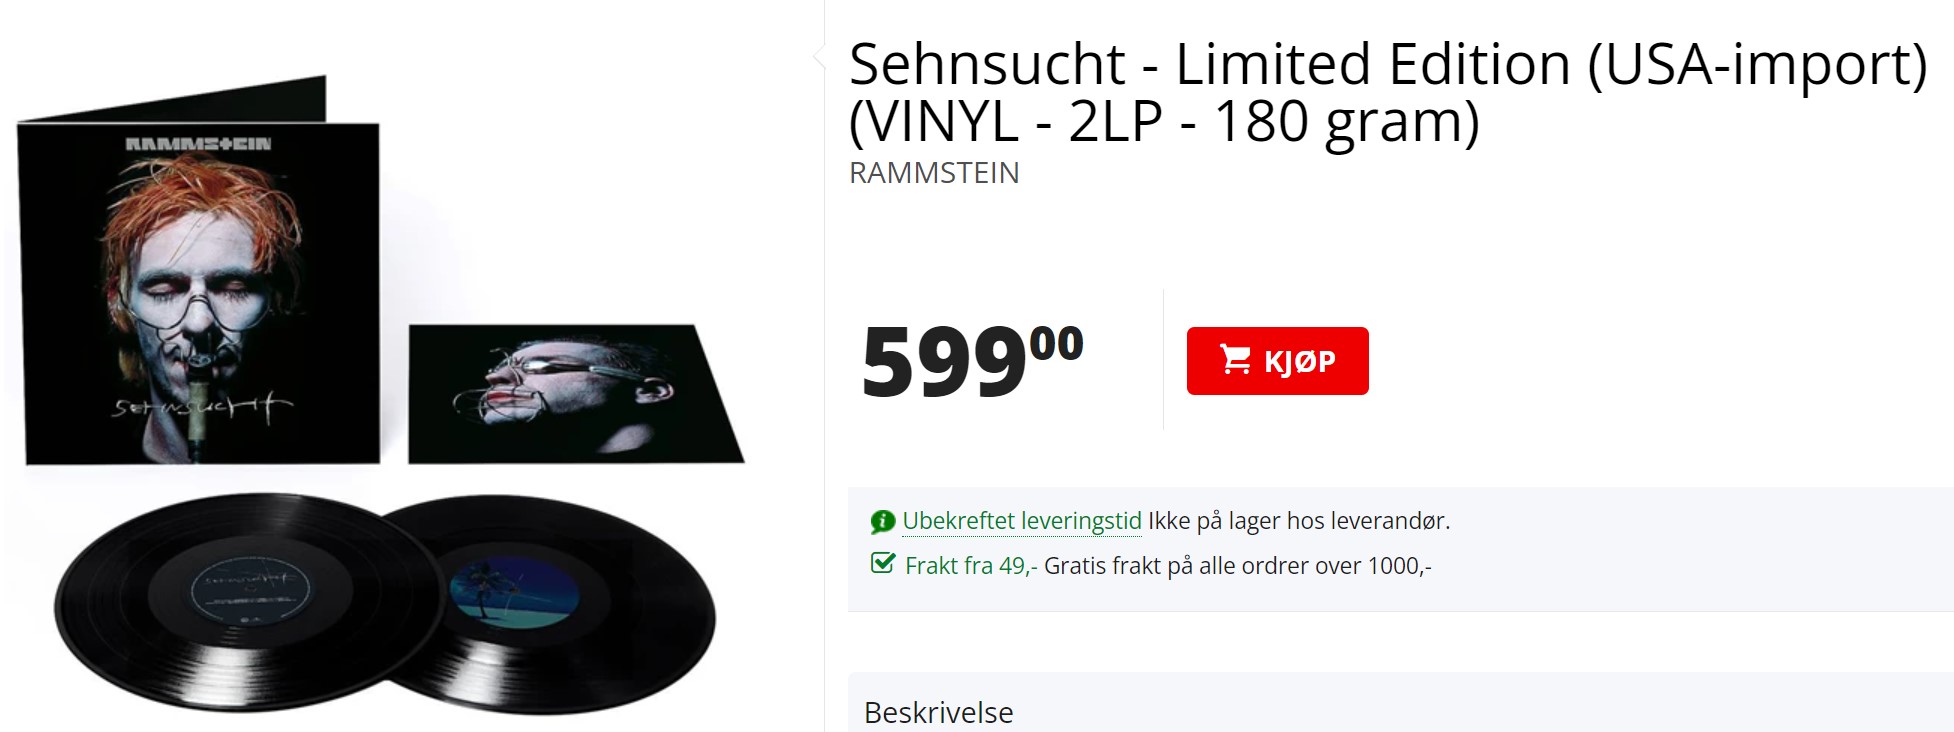This screenshot has width=1954, height=732.
Task: Click the RAMMSTEIN artist name
Action: (934, 173)
